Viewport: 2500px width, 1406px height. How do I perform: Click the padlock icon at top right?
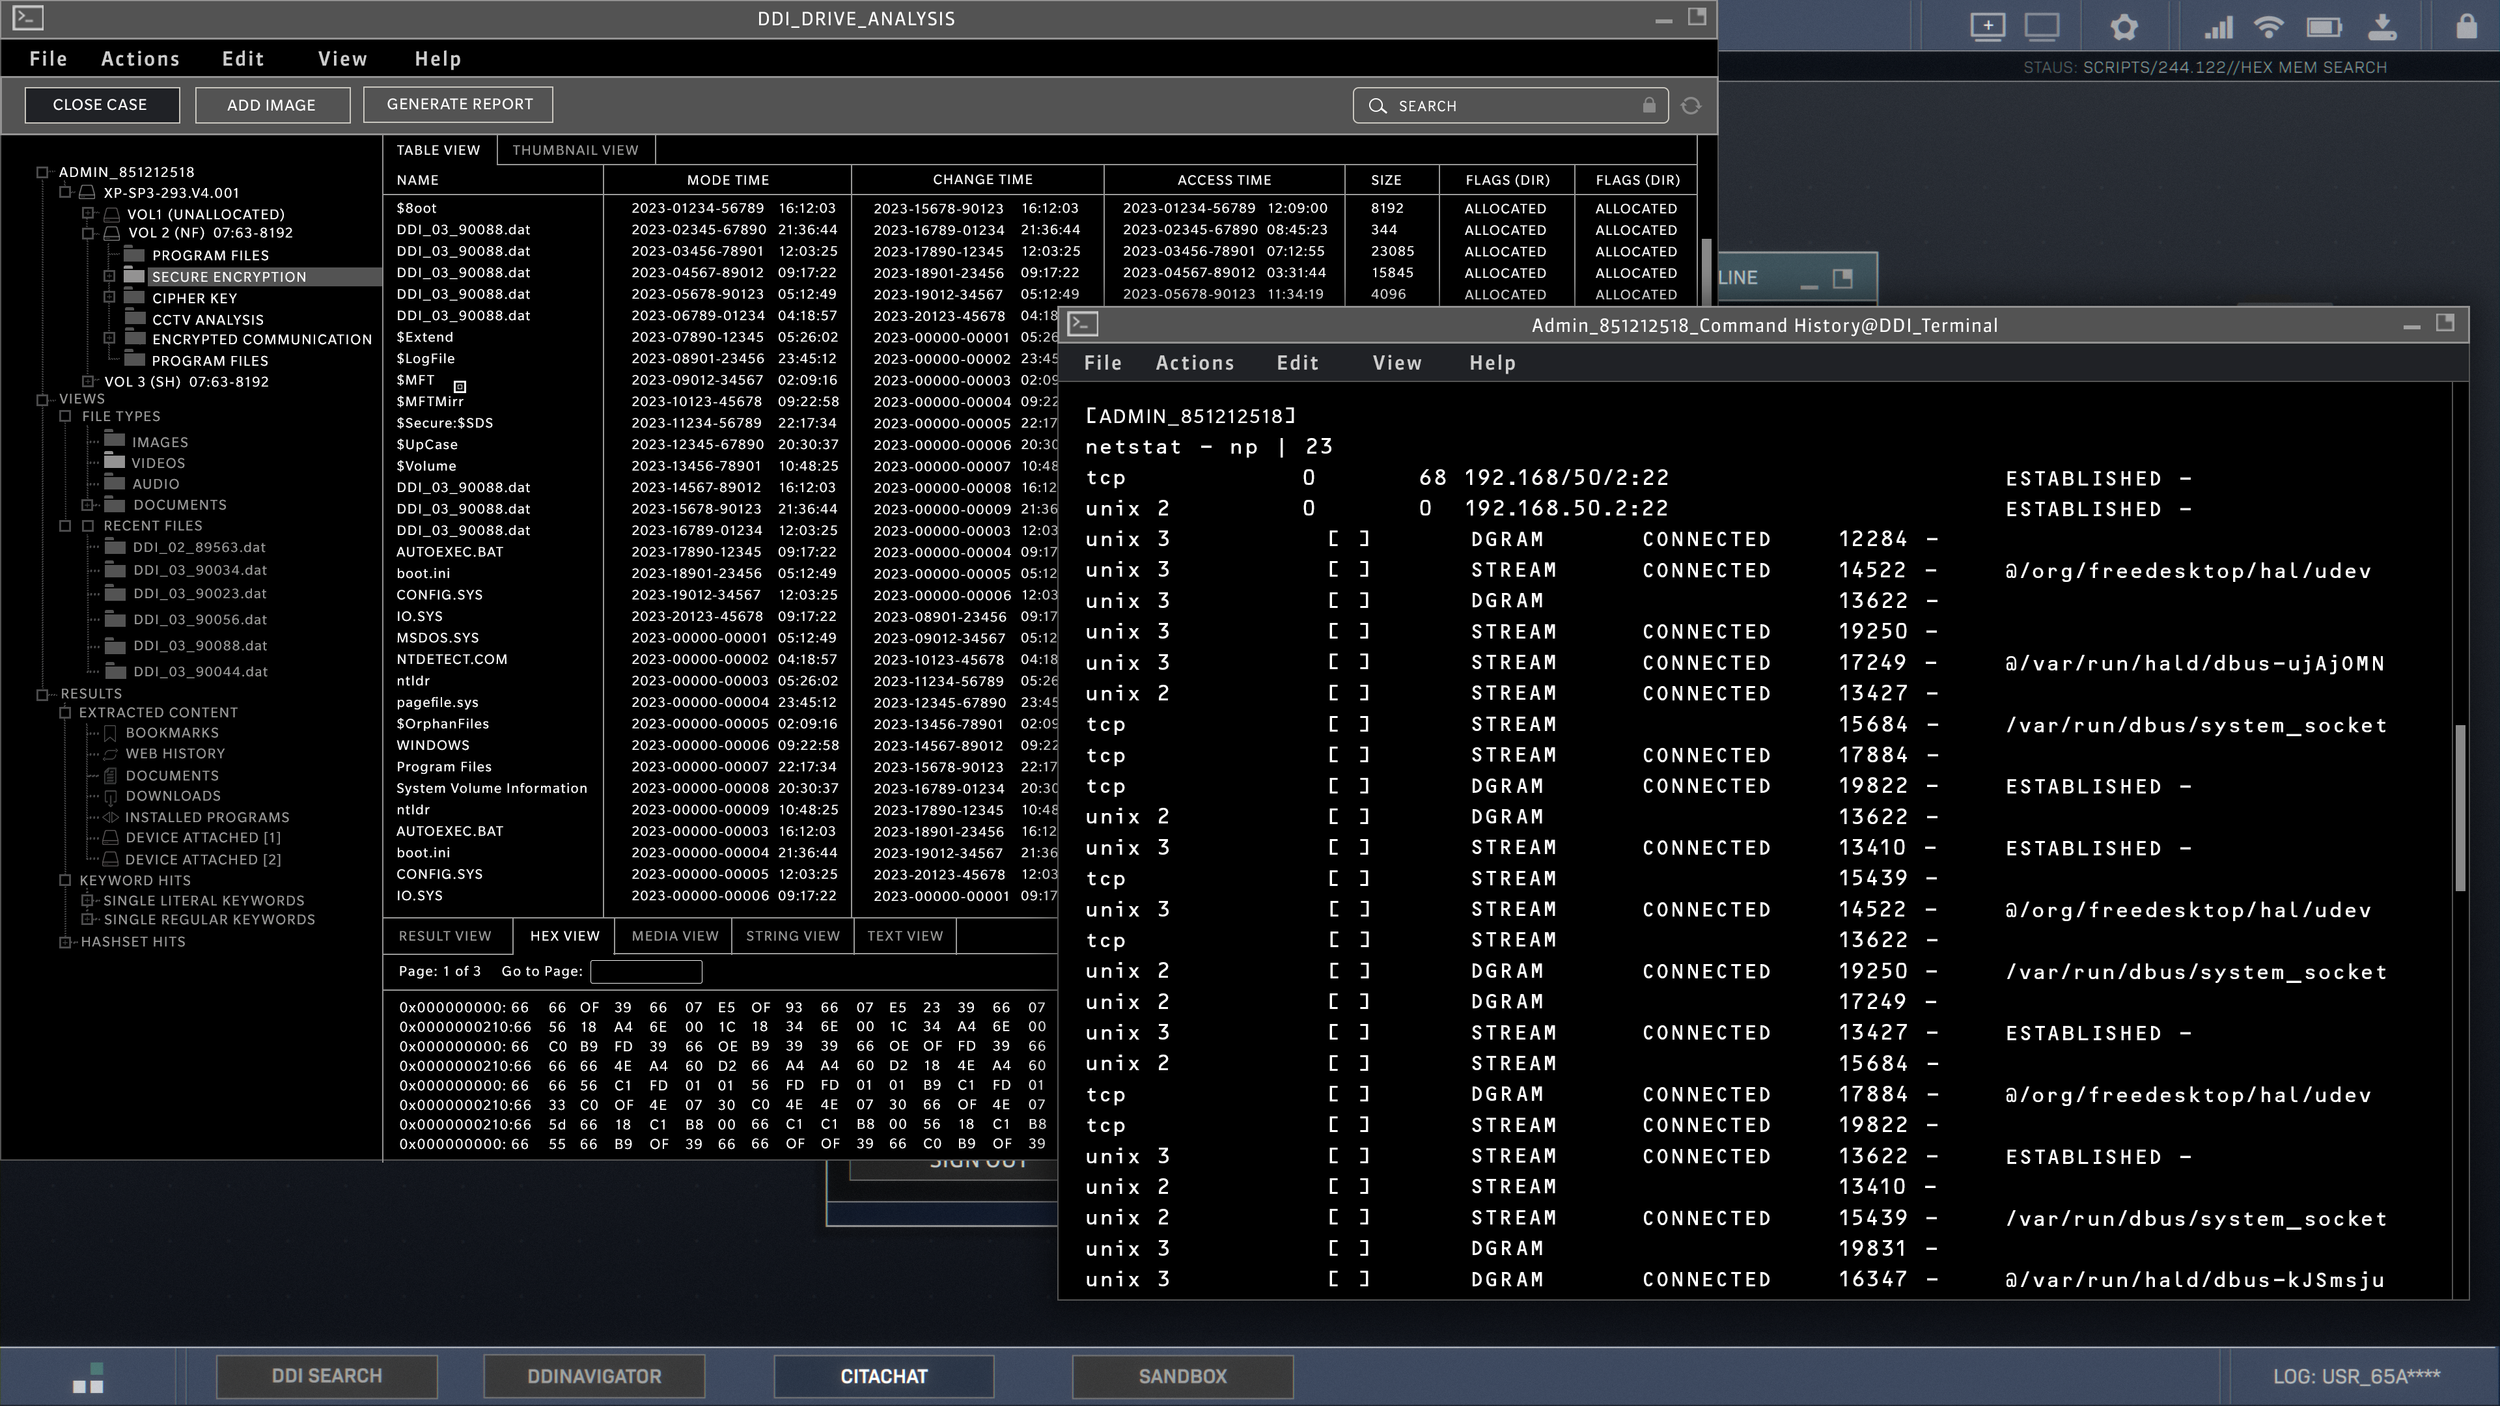2467,26
